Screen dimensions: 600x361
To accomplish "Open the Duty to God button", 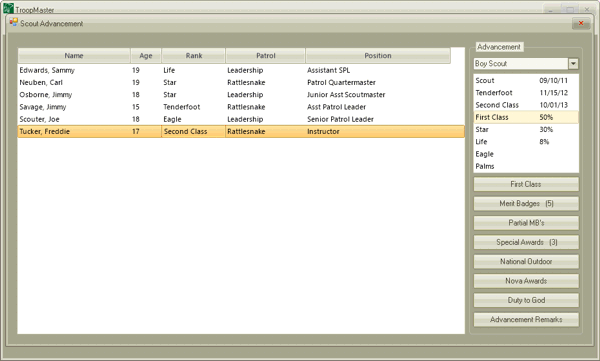I will coord(526,300).
